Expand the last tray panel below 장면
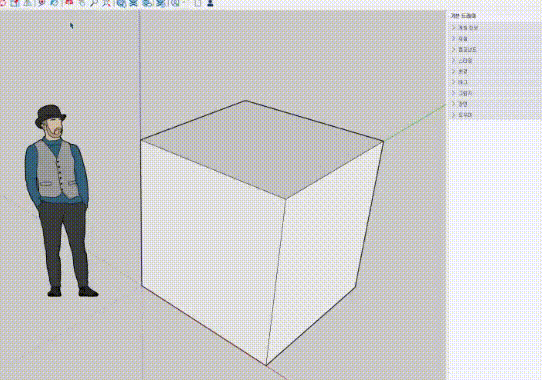542x380 pixels. (x=495, y=115)
